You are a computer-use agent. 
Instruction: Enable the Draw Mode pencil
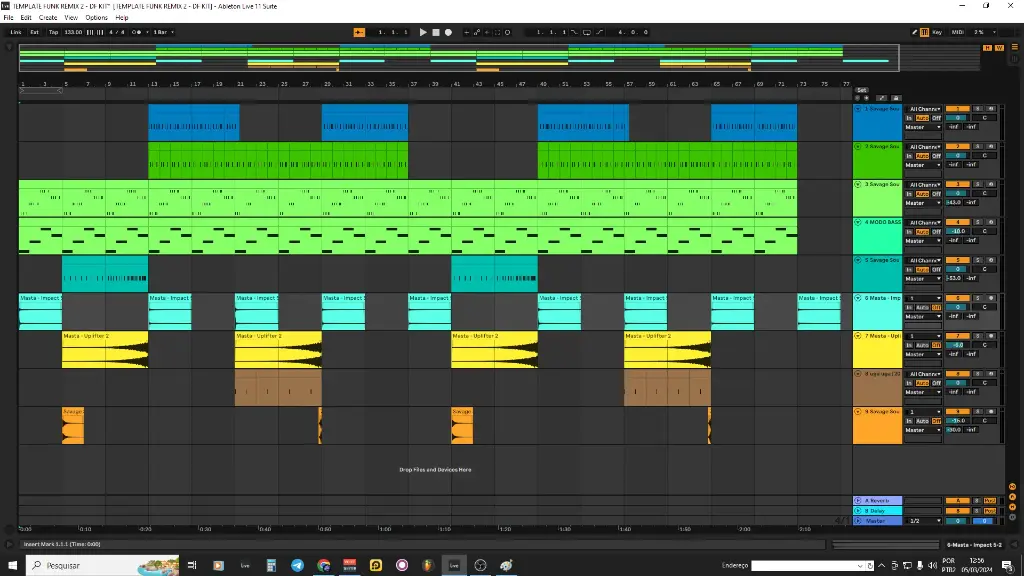point(914,32)
